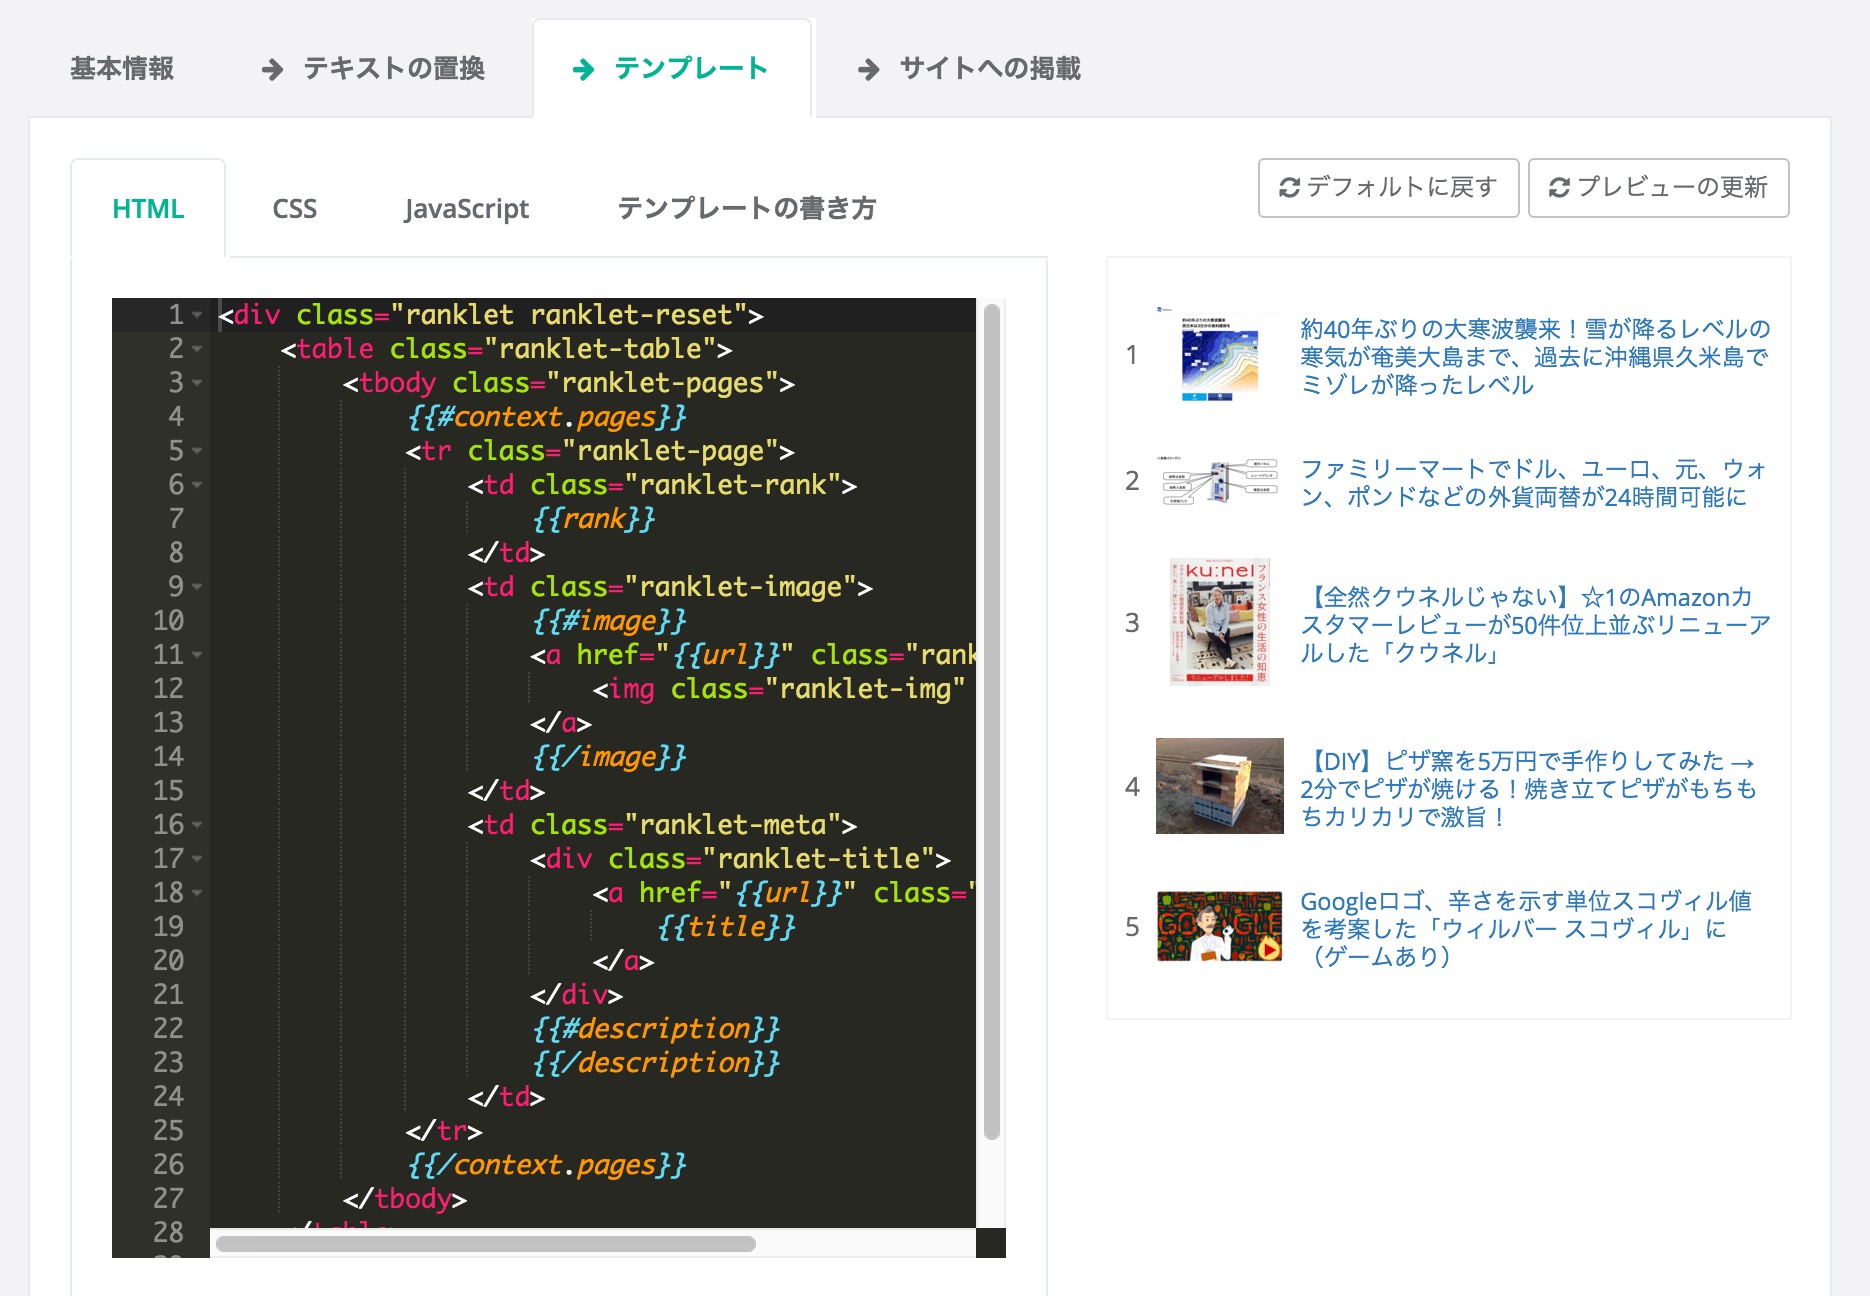Open the テンプレートの書き方 tab
Viewport: 1870px width, 1296px height.
coord(747,208)
